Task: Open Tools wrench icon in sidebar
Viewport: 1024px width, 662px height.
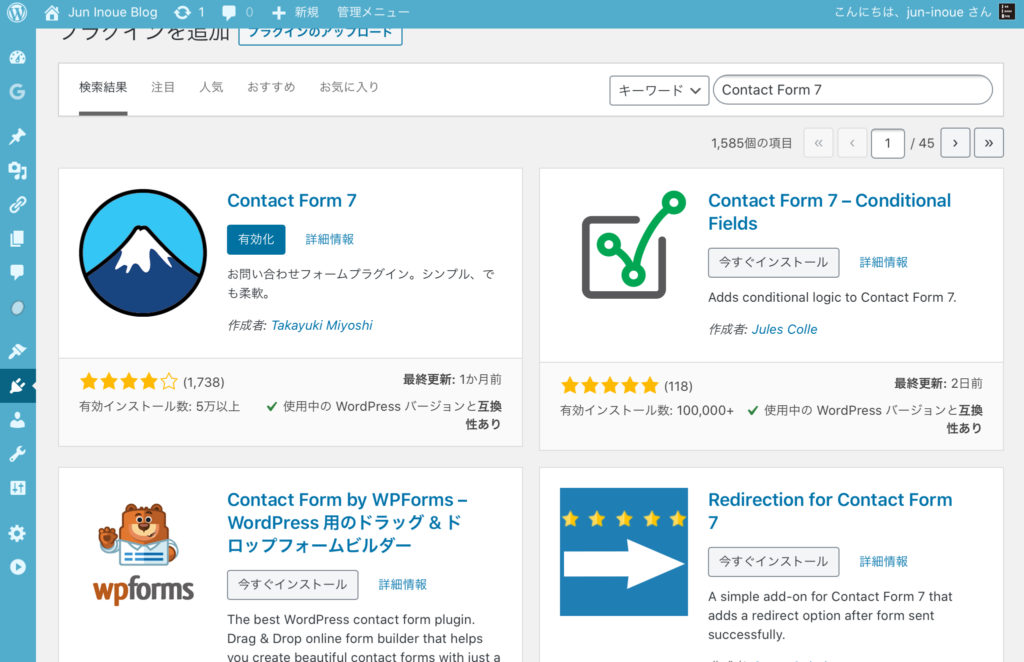Action: point(18,454)
